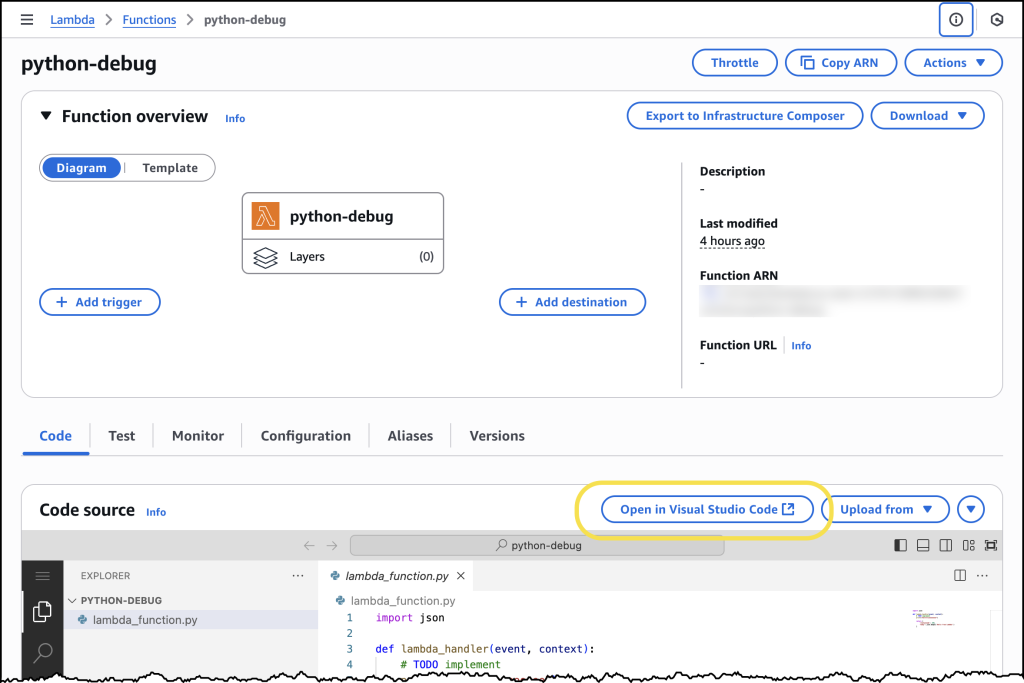Toggle the secondary side bar

(x=944, y=545)
